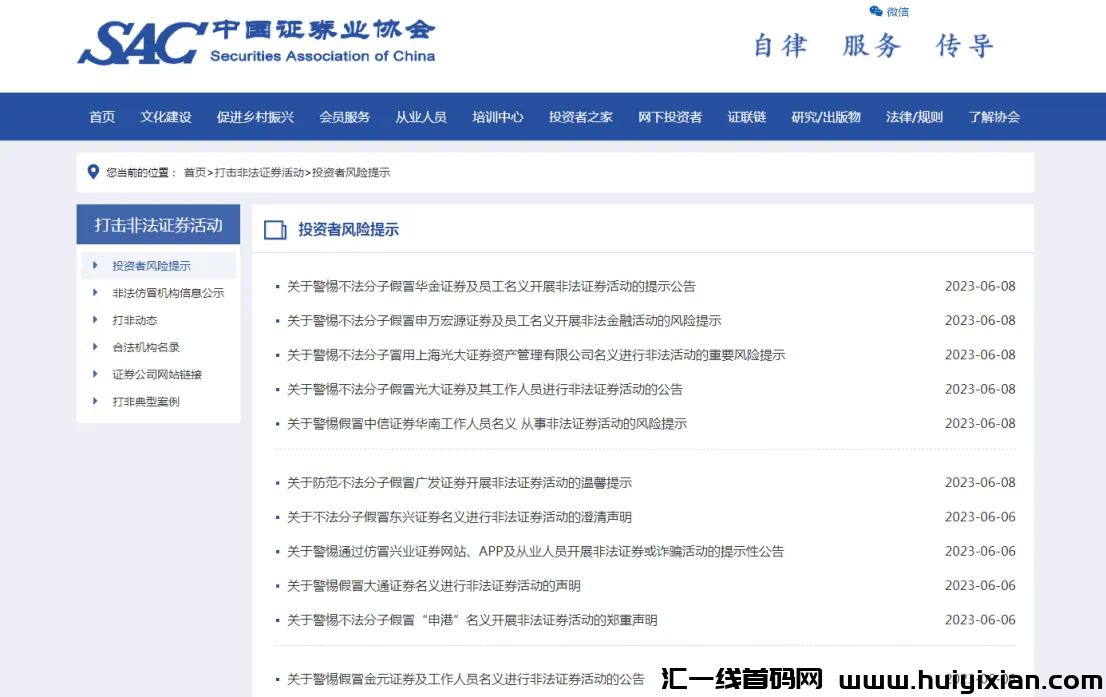Click the arrow beside 非法仿冒机构信息公示
1106x697 pixels.
coord(95,293)
